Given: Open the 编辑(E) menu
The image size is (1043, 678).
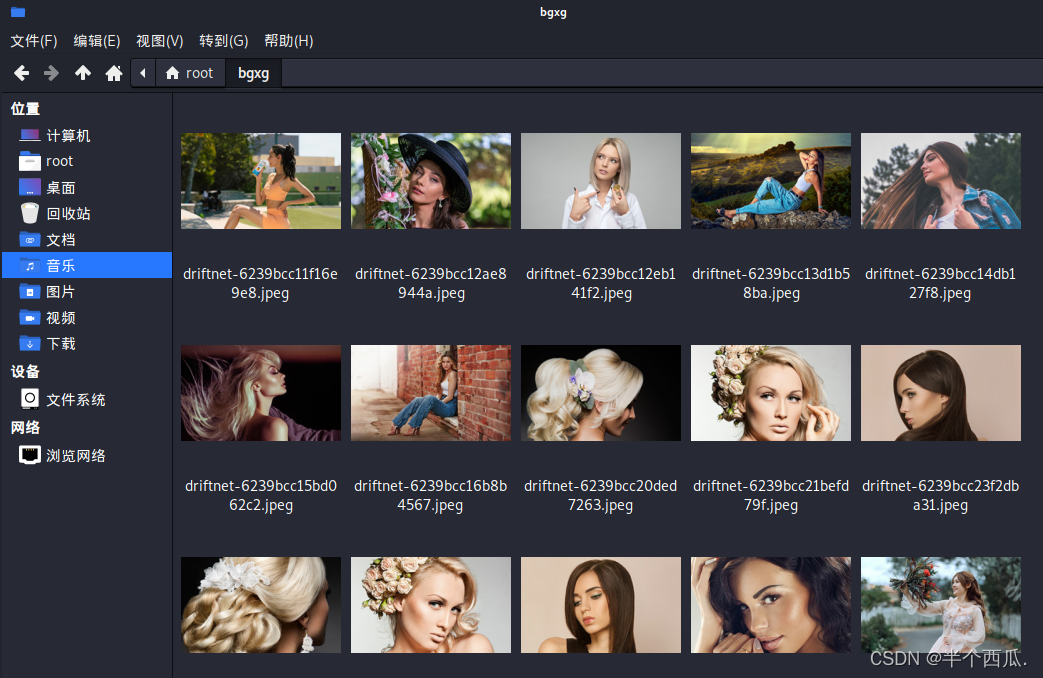Looking at the screenshot, I should click(x=96, y=41).
